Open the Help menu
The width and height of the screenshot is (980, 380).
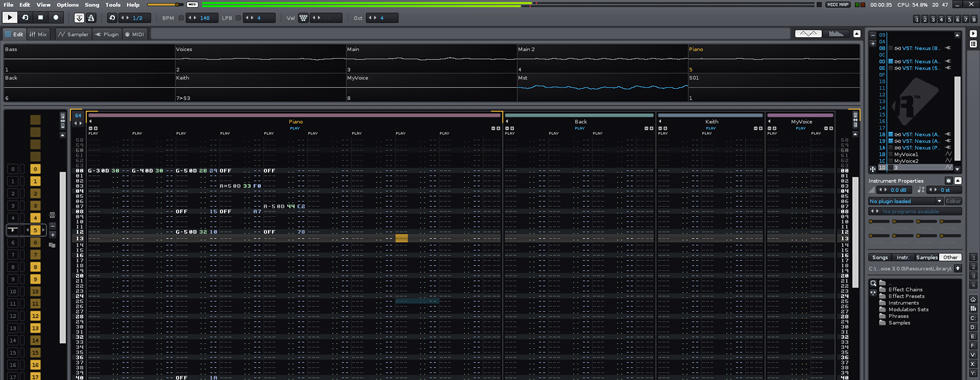point(133,4)
